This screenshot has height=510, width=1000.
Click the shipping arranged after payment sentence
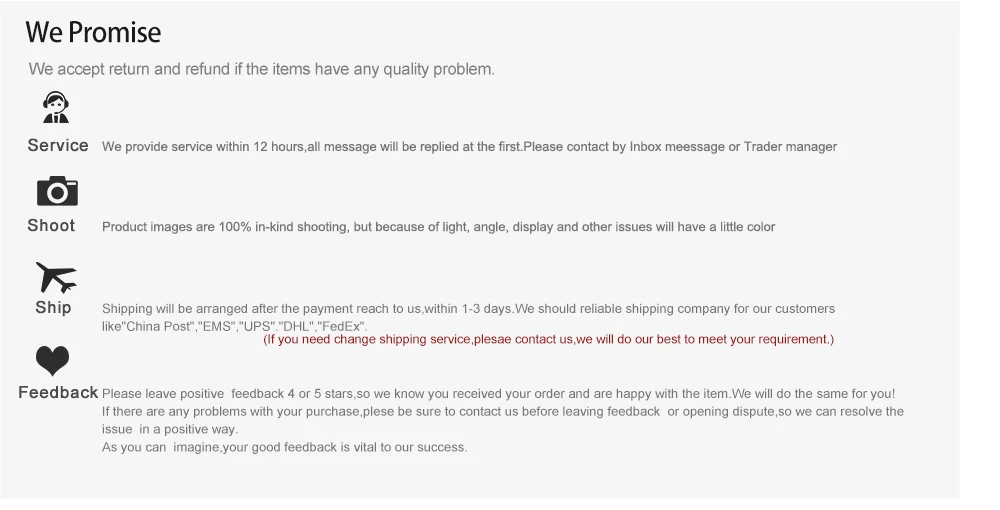(x=468, y=309)
